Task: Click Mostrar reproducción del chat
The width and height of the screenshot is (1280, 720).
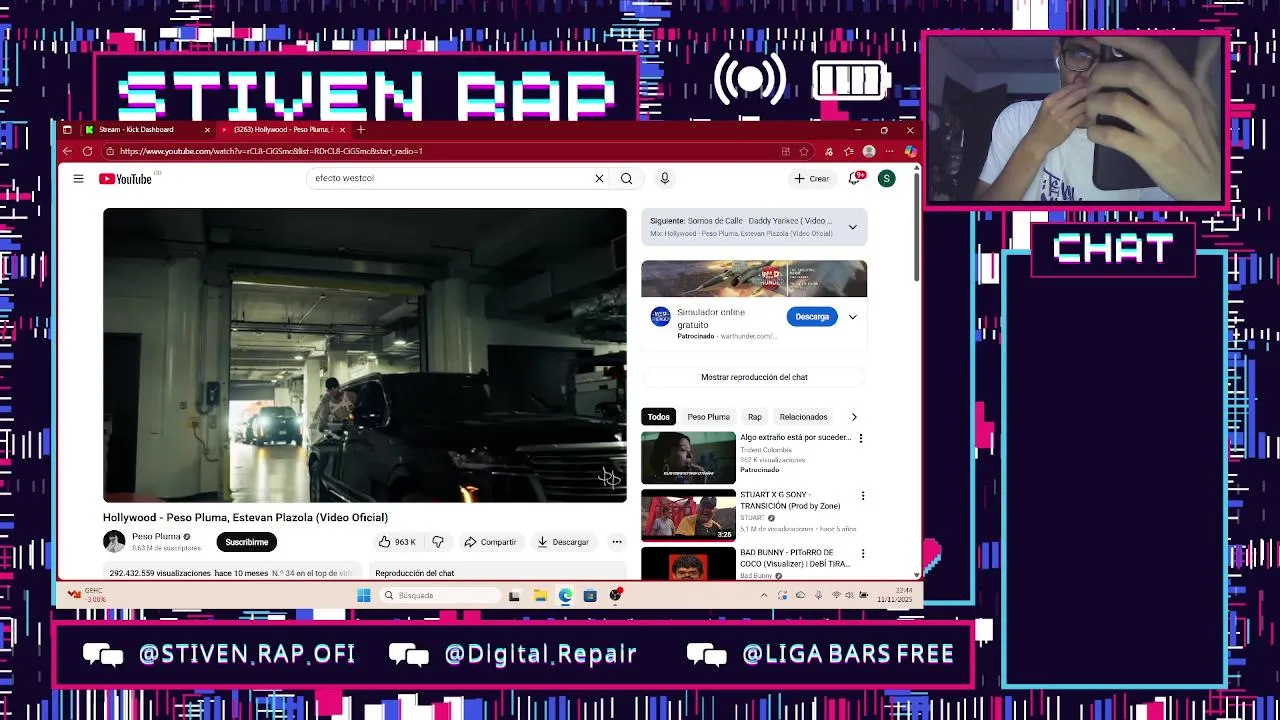Action: point(754,377)
